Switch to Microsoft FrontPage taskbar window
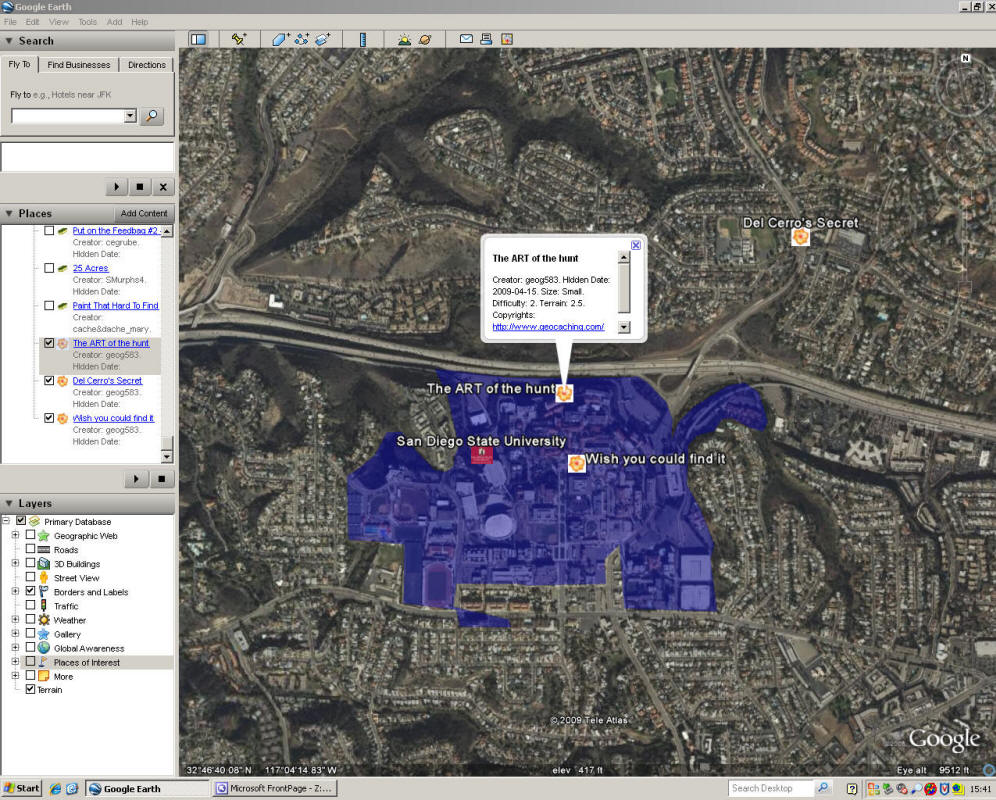 pos(274,789)
